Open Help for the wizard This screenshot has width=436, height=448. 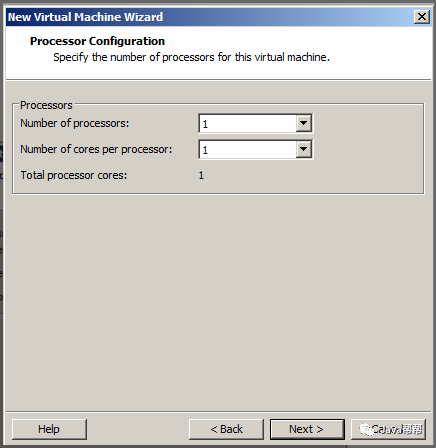coord(49,429)
